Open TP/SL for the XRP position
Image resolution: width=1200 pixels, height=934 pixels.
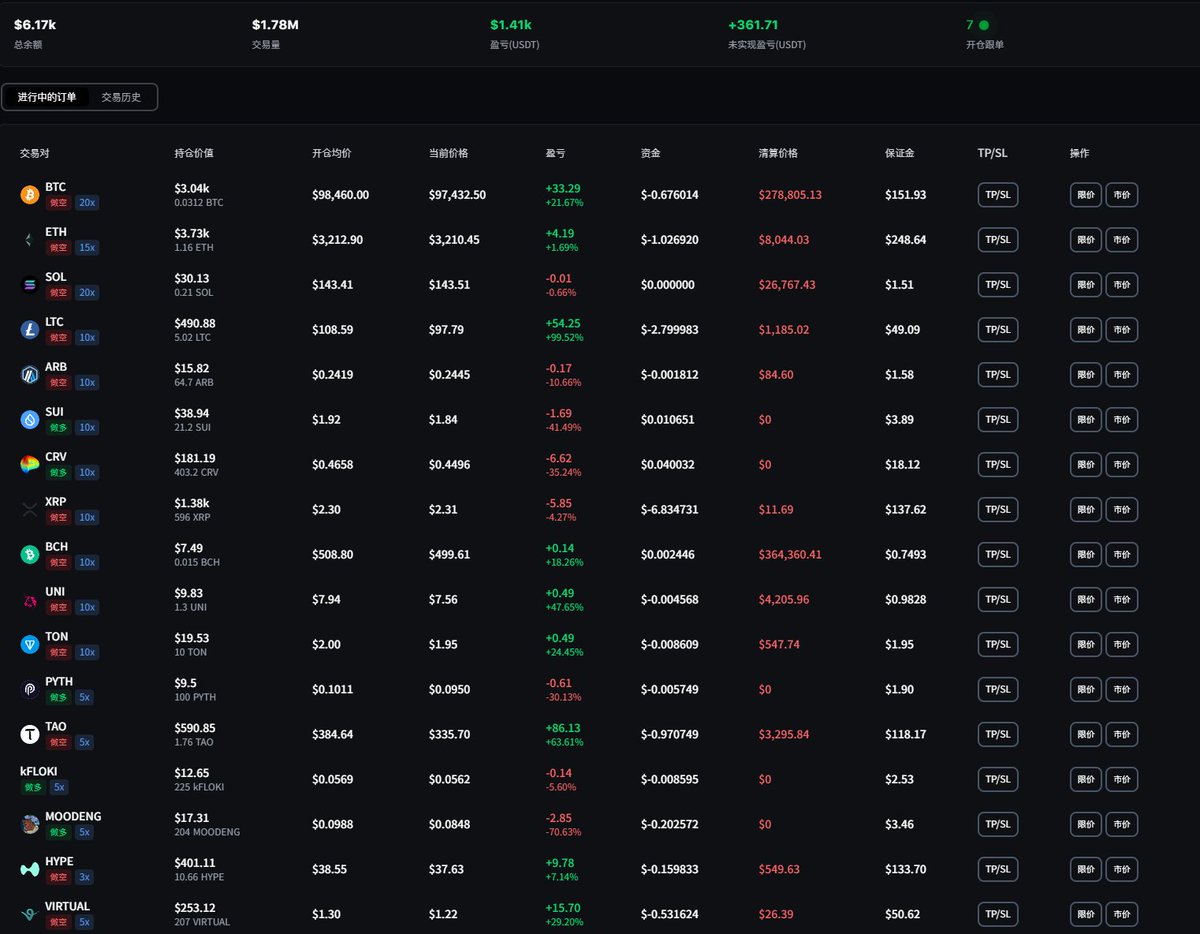998,510
